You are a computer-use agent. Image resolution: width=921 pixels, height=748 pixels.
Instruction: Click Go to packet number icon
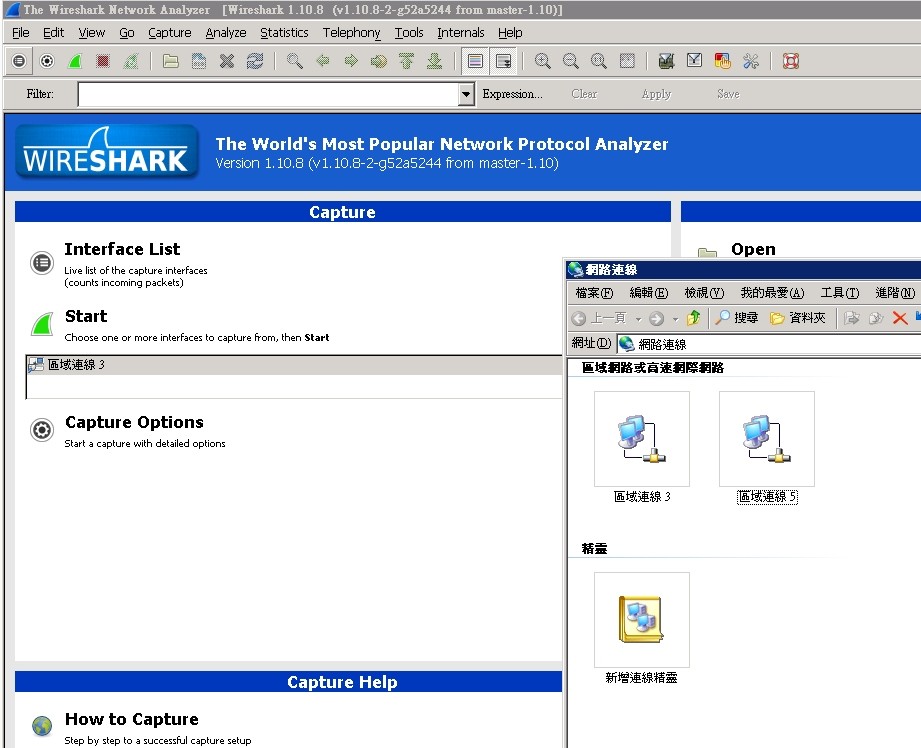click(378, 61)
